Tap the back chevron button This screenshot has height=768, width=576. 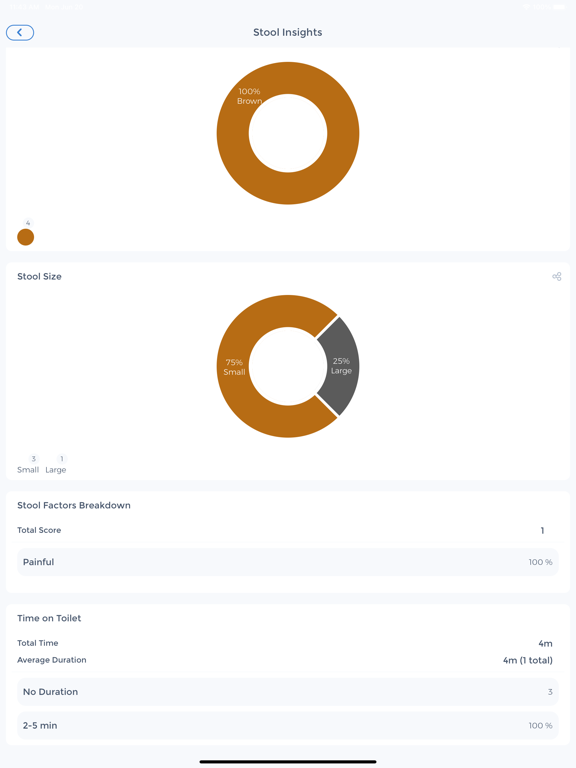click(x=20, y=32)
